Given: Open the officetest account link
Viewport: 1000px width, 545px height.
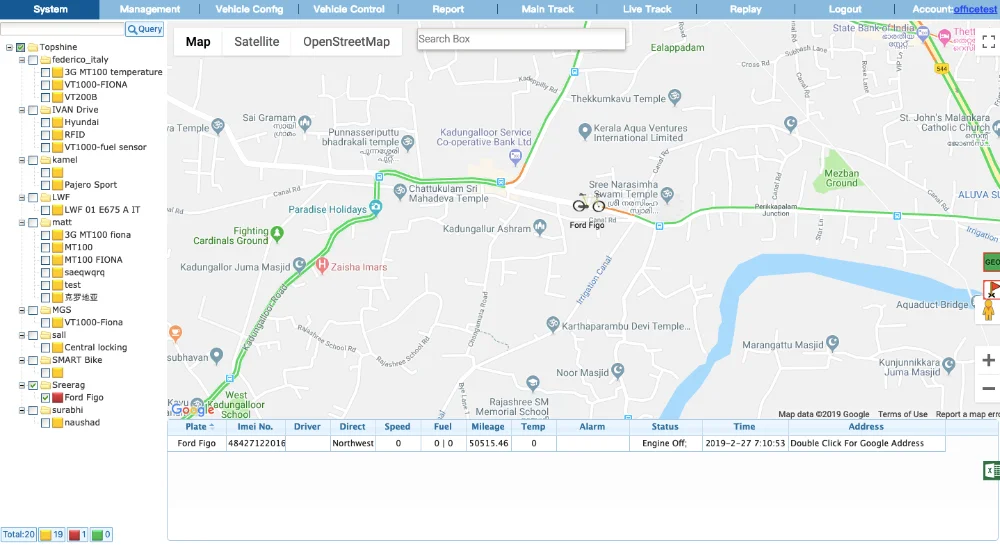Looking at the screenshot, I should [975, 9].
